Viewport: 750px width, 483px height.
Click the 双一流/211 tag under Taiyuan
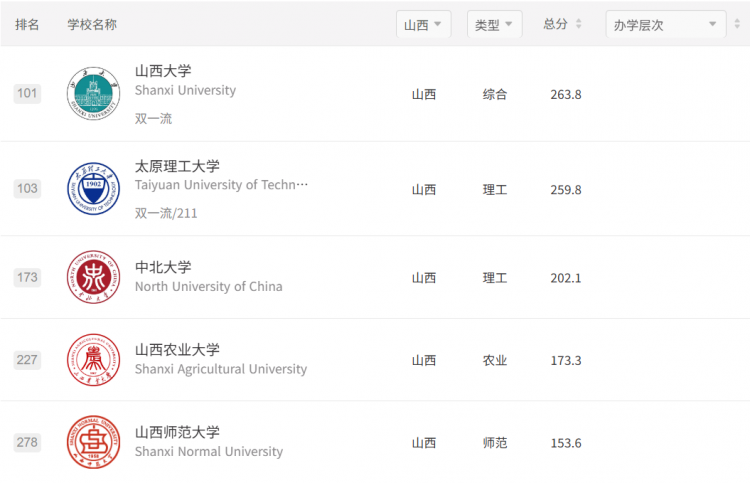pyautogui.click(x=166, y=213)
